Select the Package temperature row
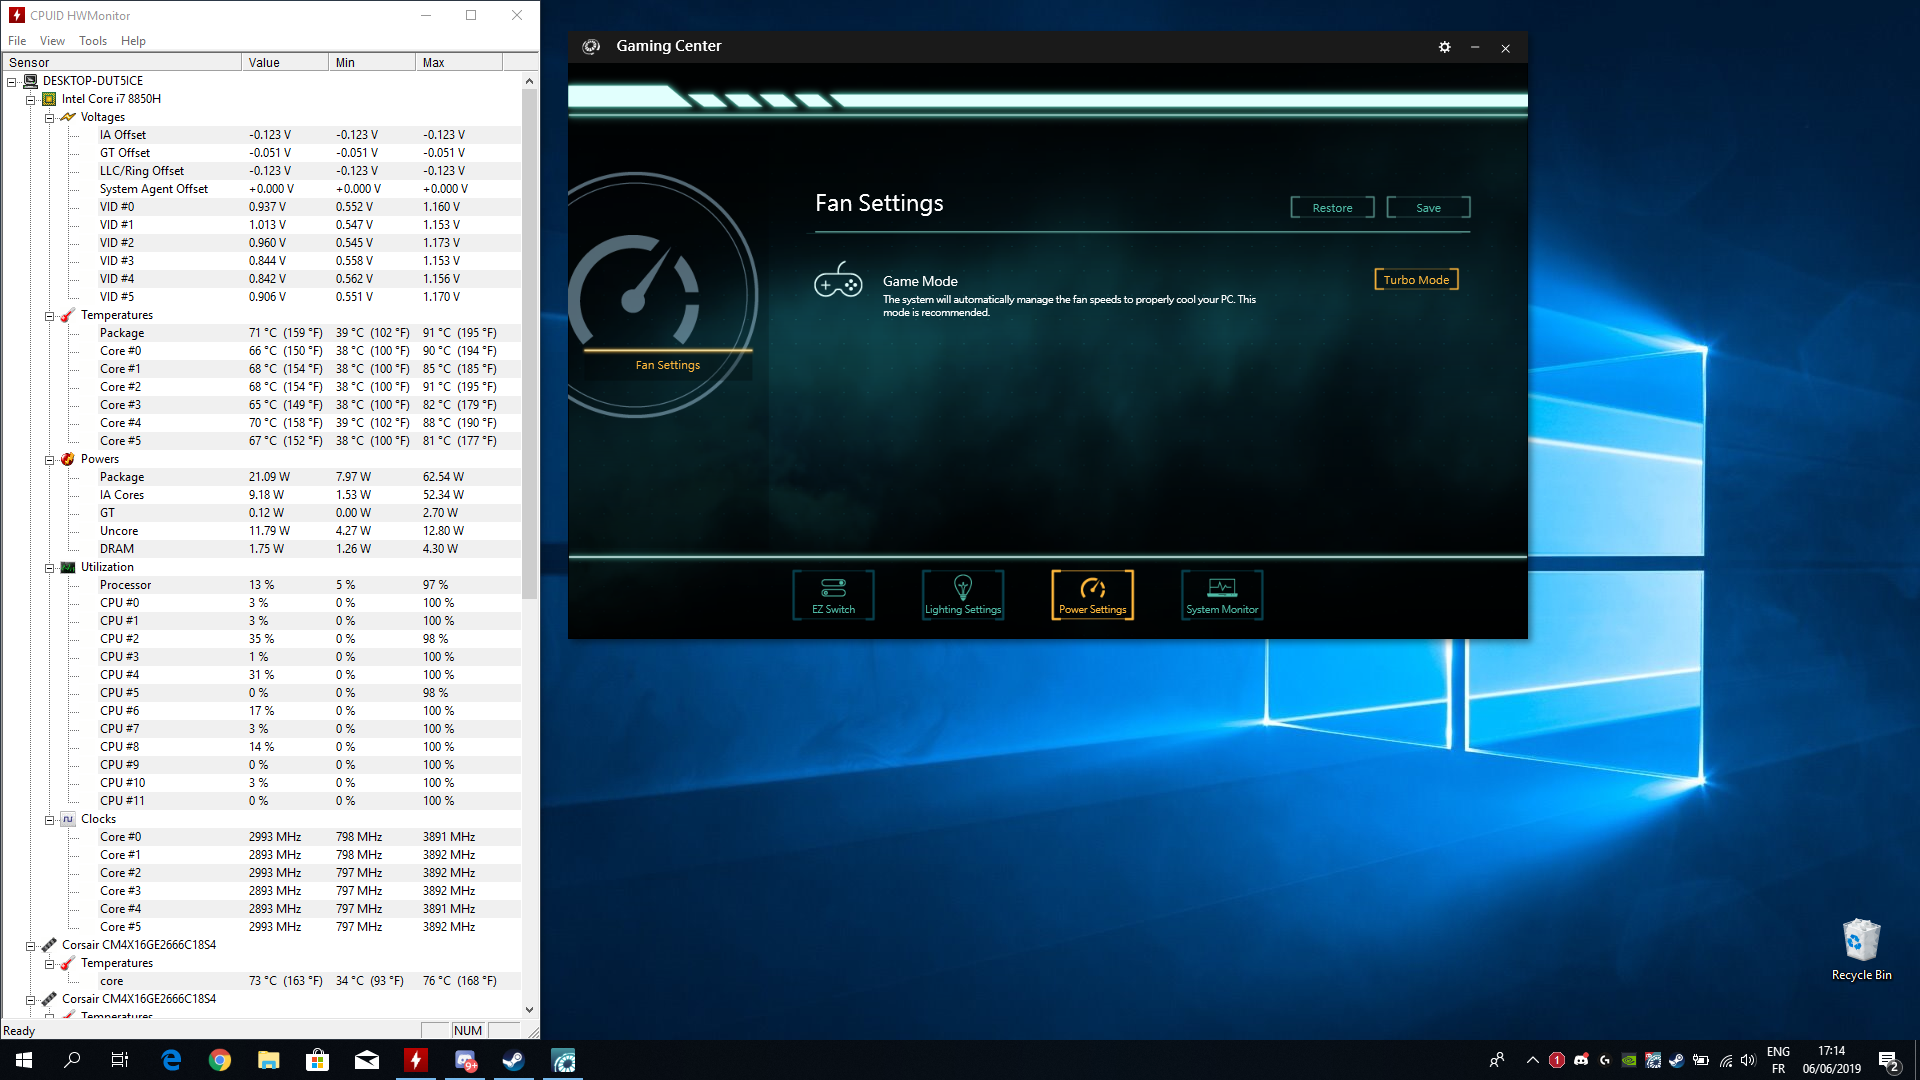Viewport: 1920px width, 1080px height. (x=261, y=333)
